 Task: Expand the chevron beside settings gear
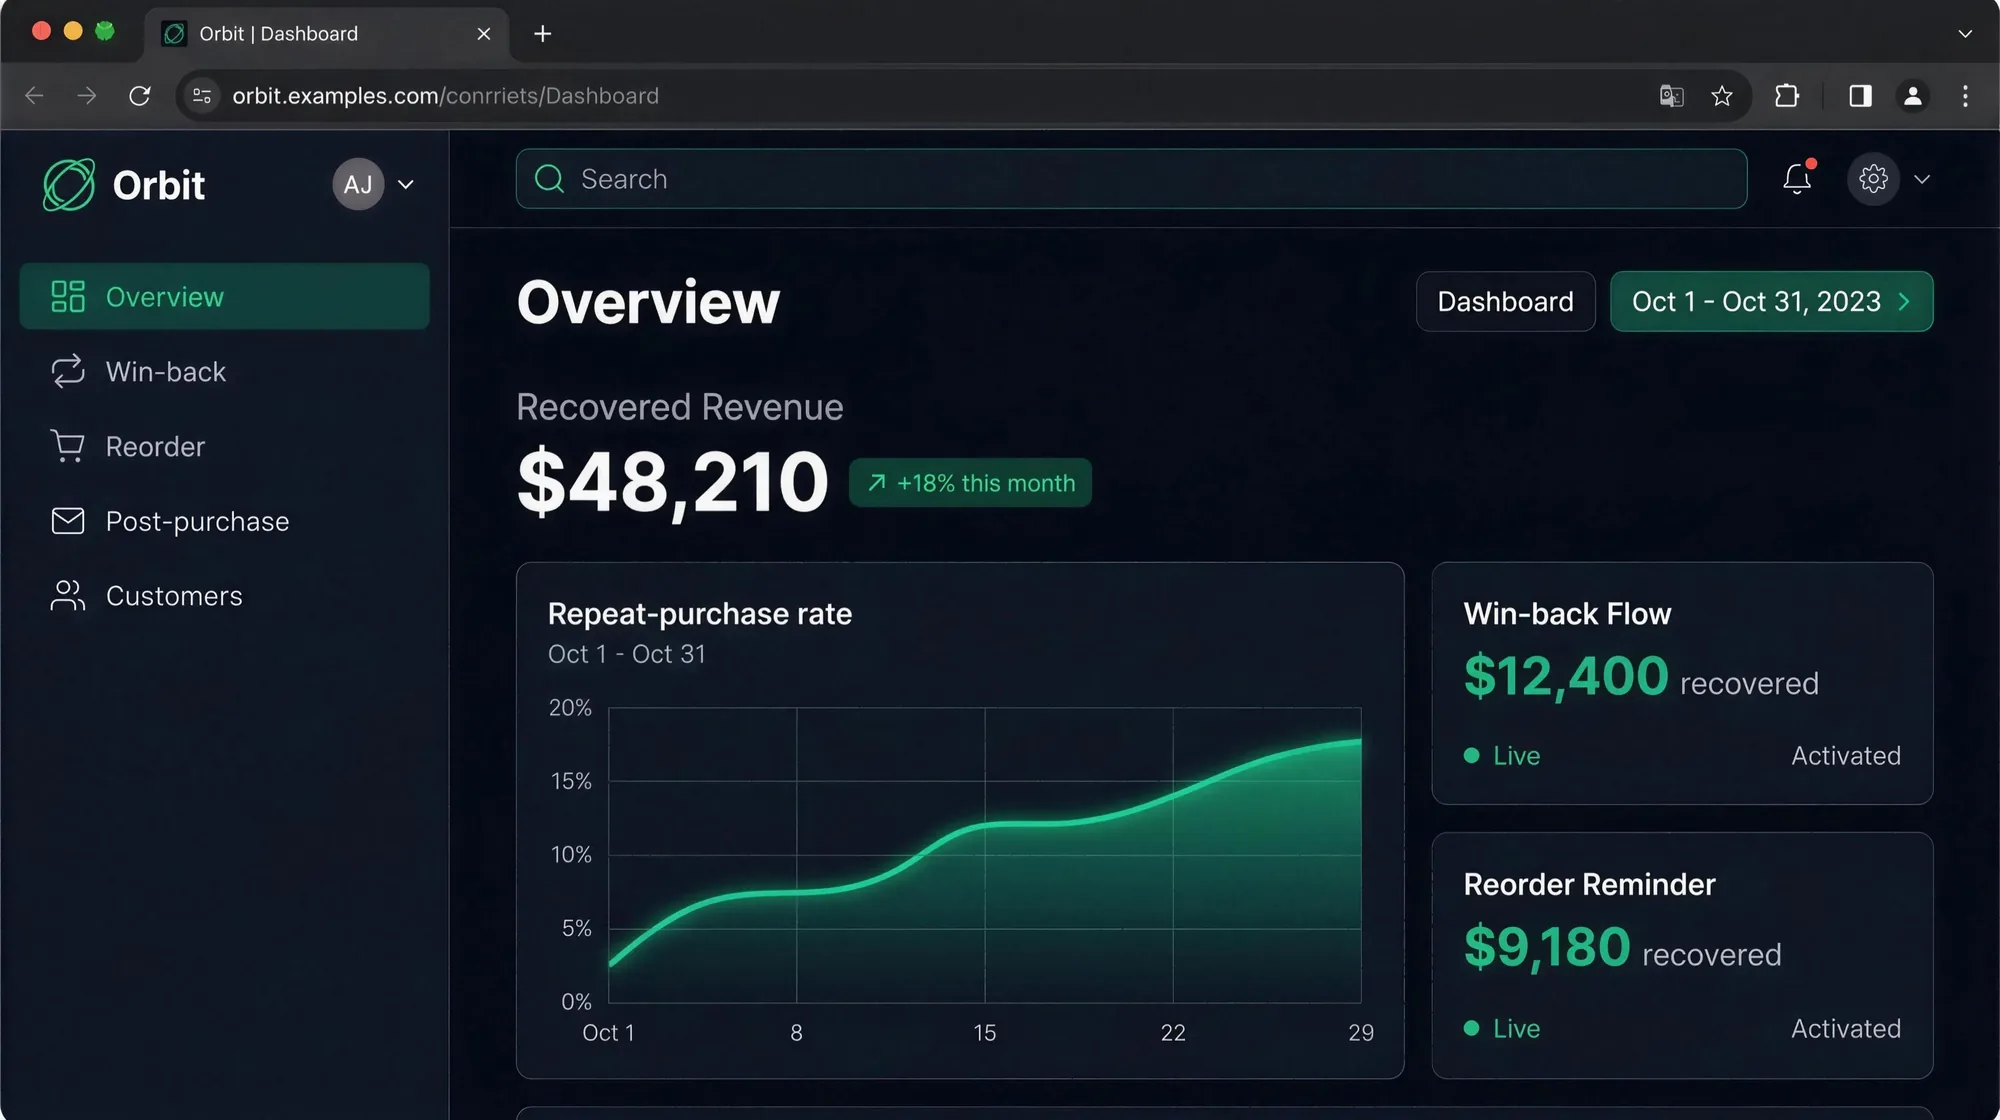pyautogui.click(x=1922, y=179)
